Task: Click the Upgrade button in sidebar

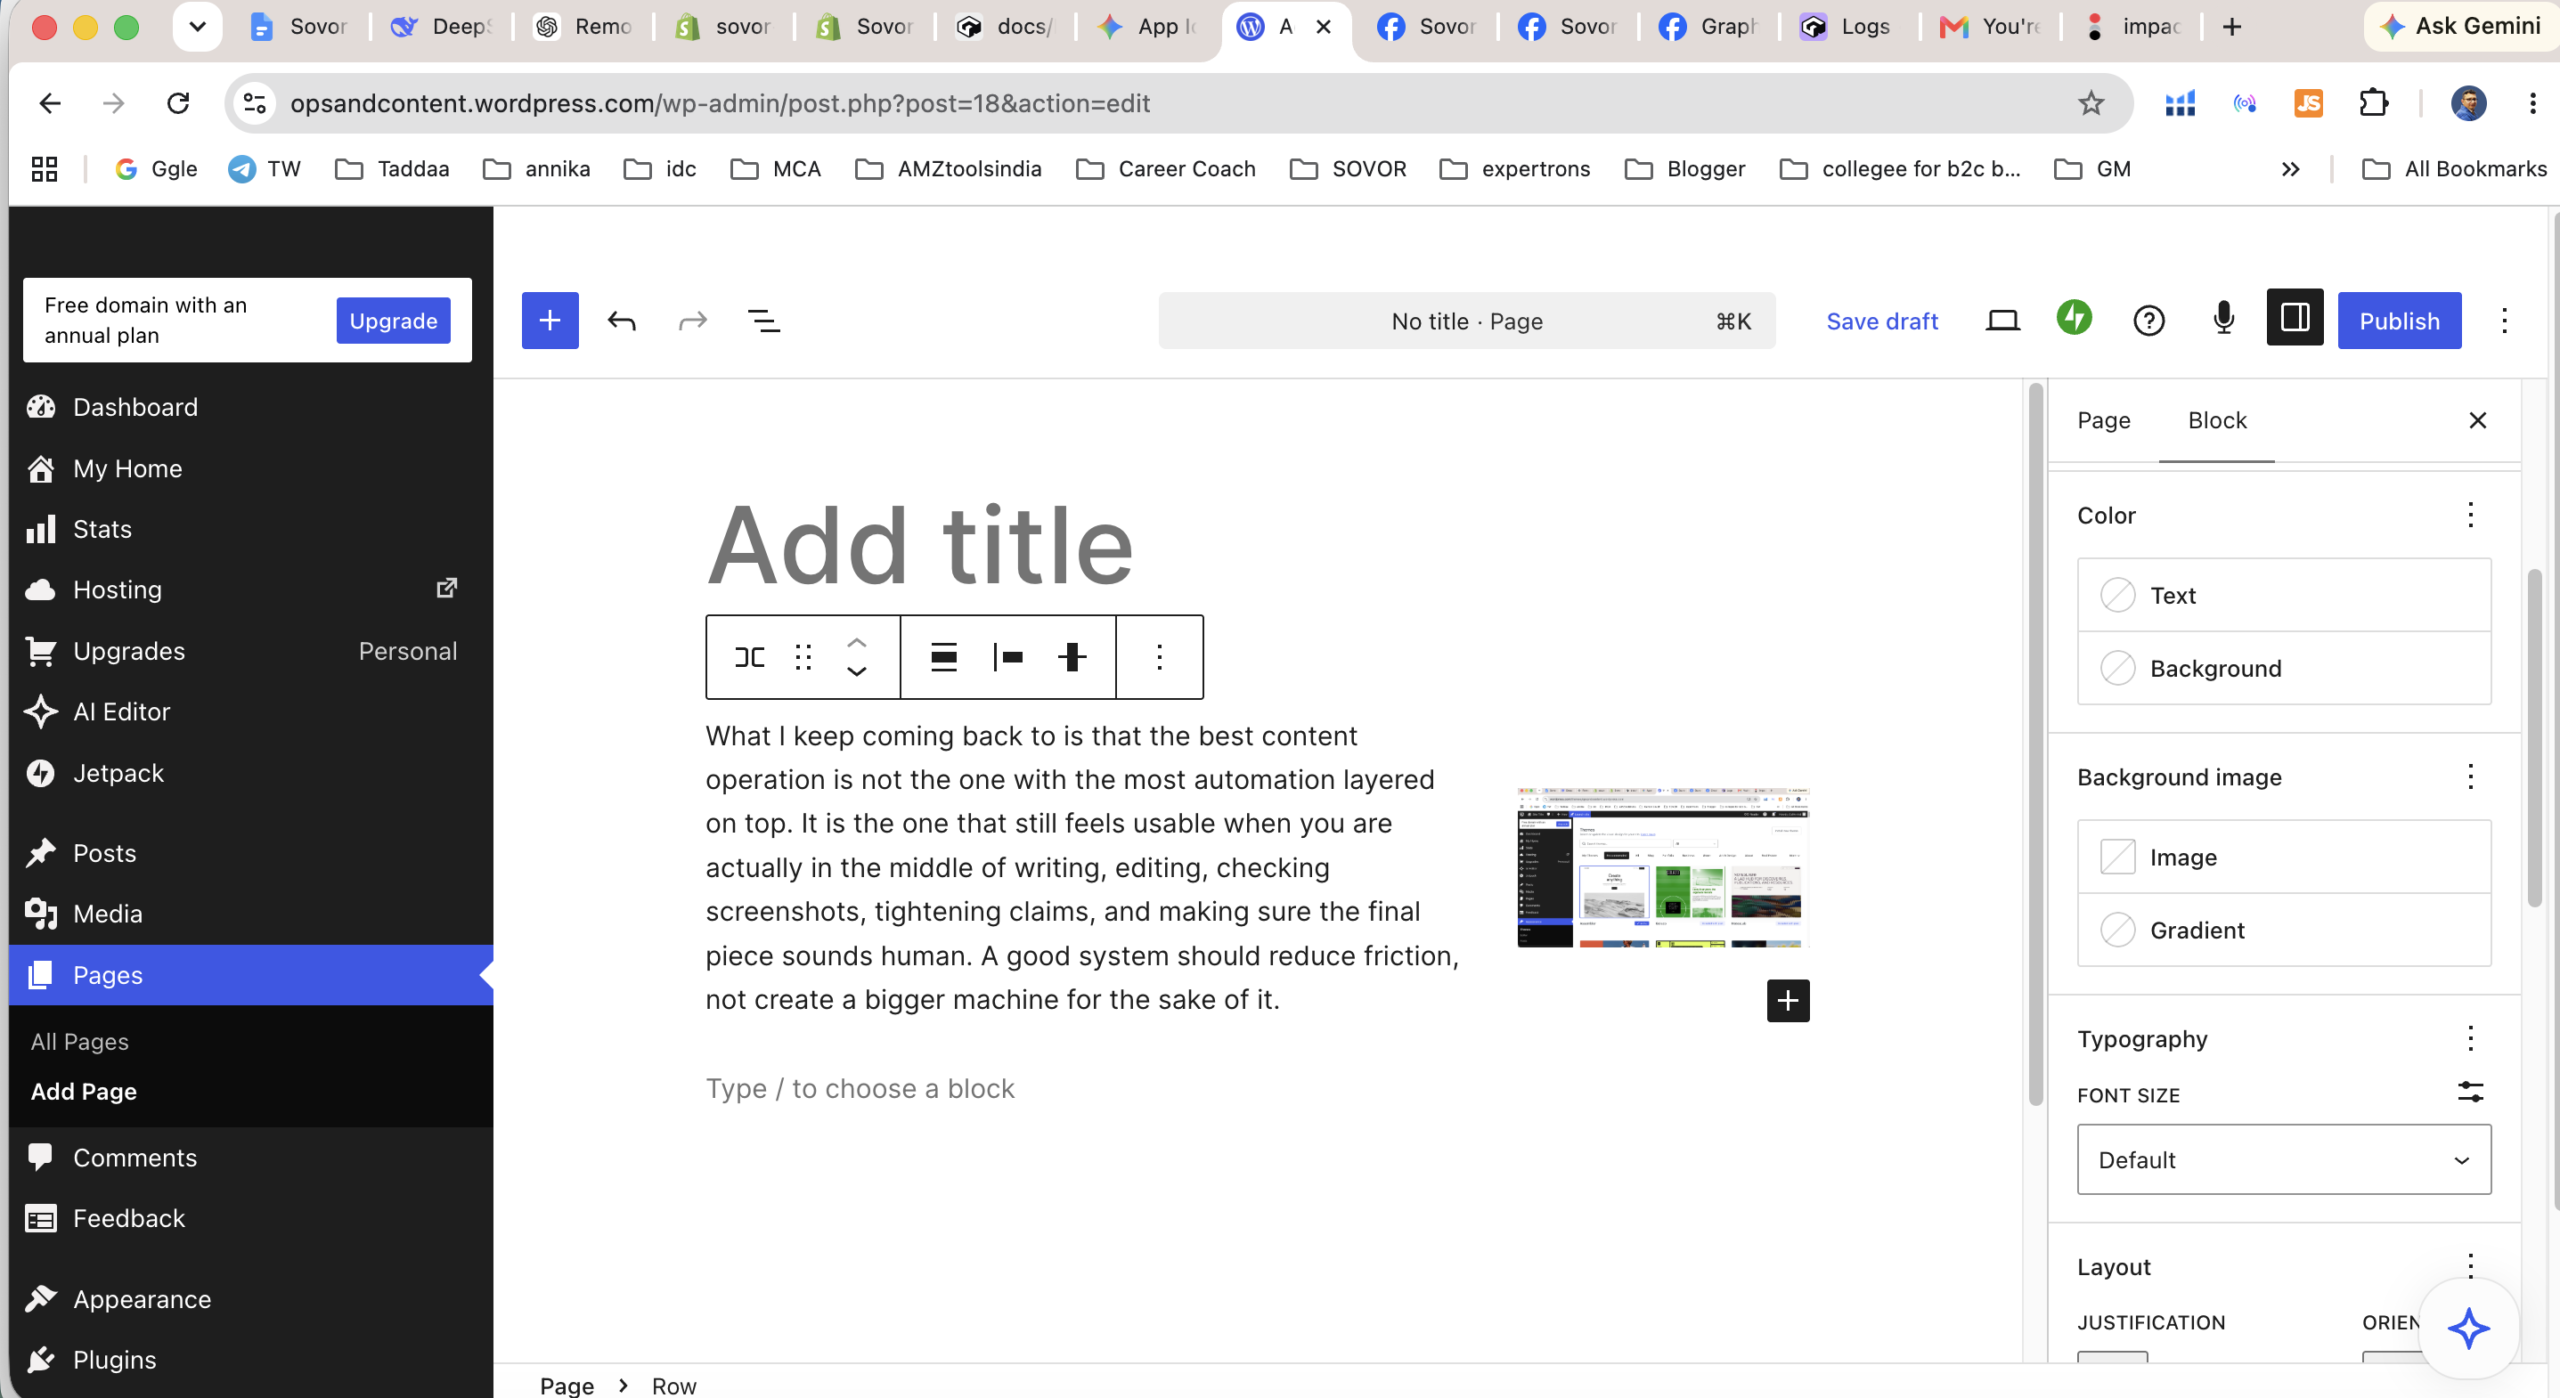Action: (393, 320)
